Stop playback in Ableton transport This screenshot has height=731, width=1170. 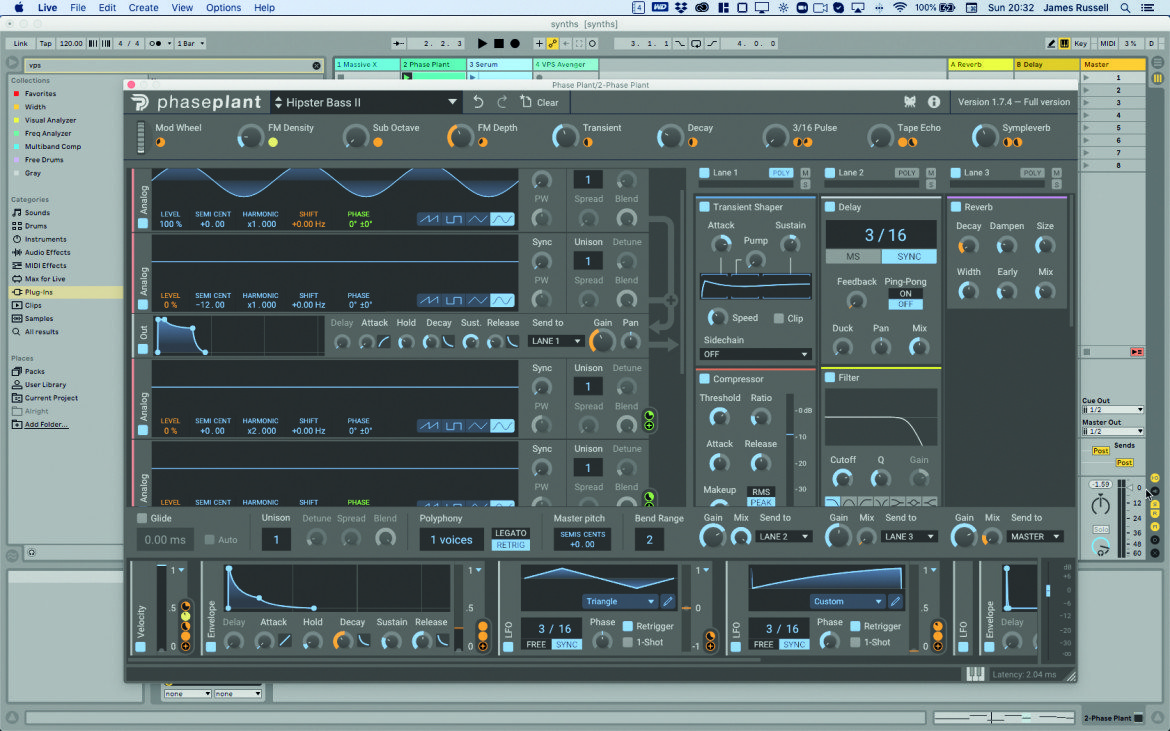coord(498,43)
